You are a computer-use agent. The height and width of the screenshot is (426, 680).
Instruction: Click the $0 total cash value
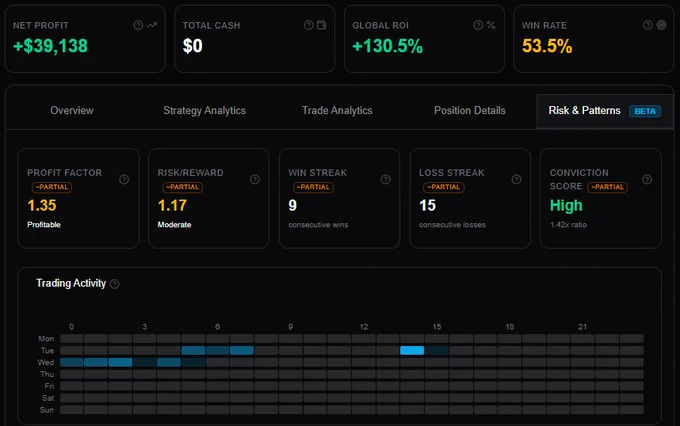(x=193, y=46)
